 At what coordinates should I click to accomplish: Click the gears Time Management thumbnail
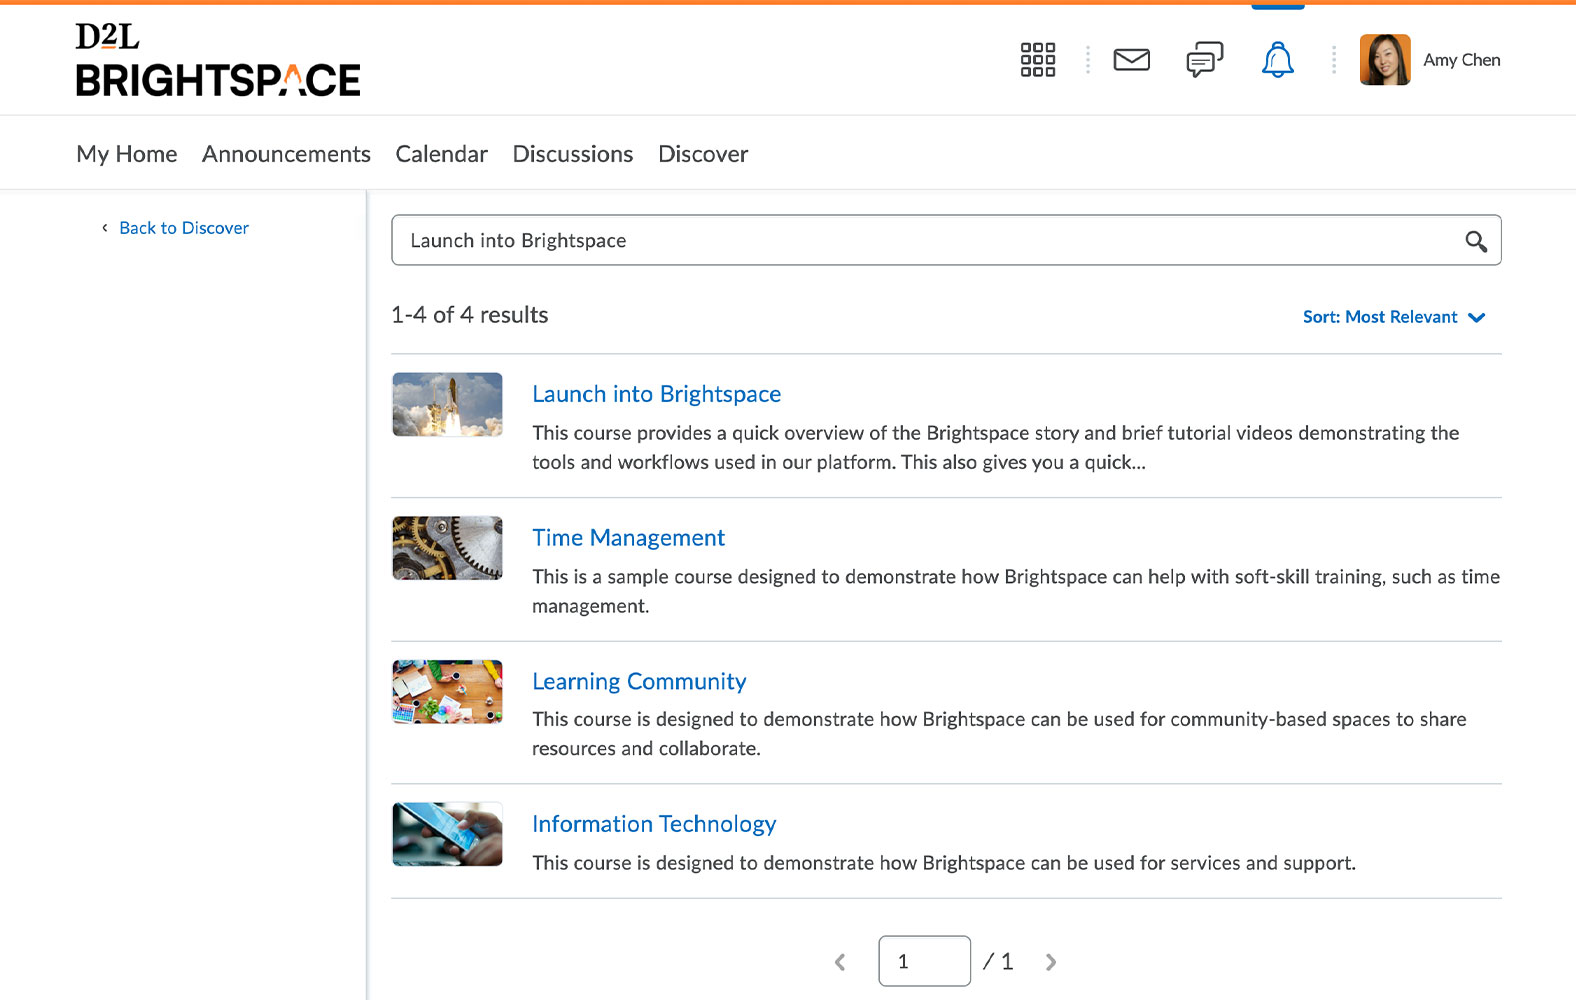click(447, 548)
